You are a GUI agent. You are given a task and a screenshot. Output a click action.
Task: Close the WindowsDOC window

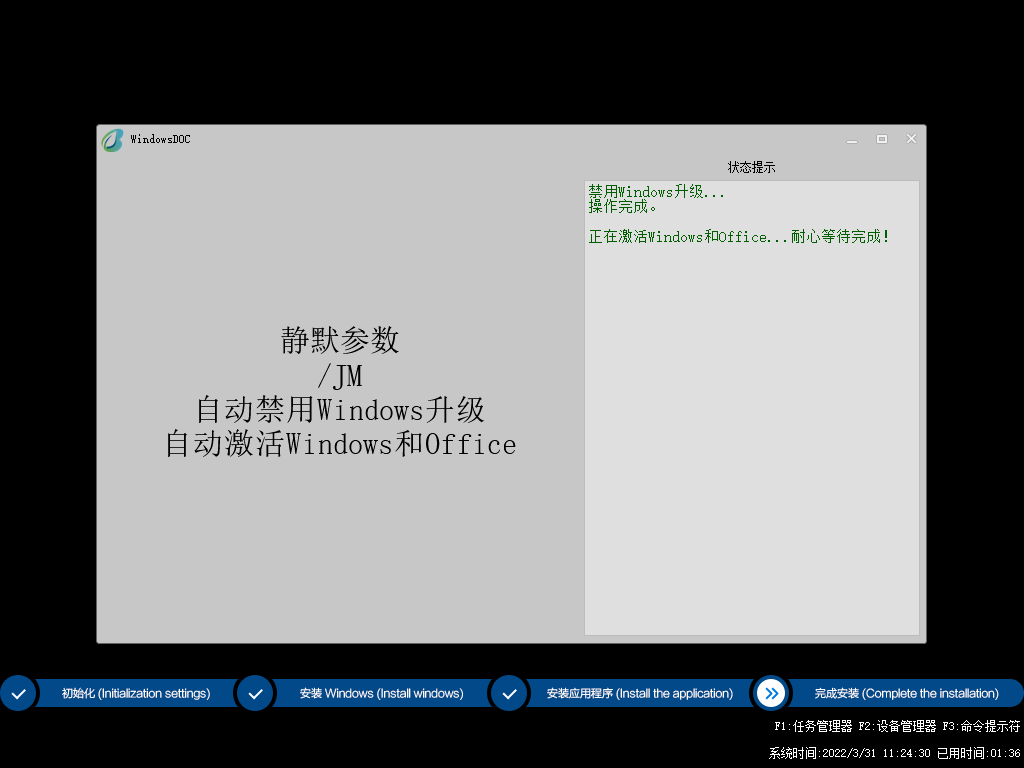pos(911,138)
